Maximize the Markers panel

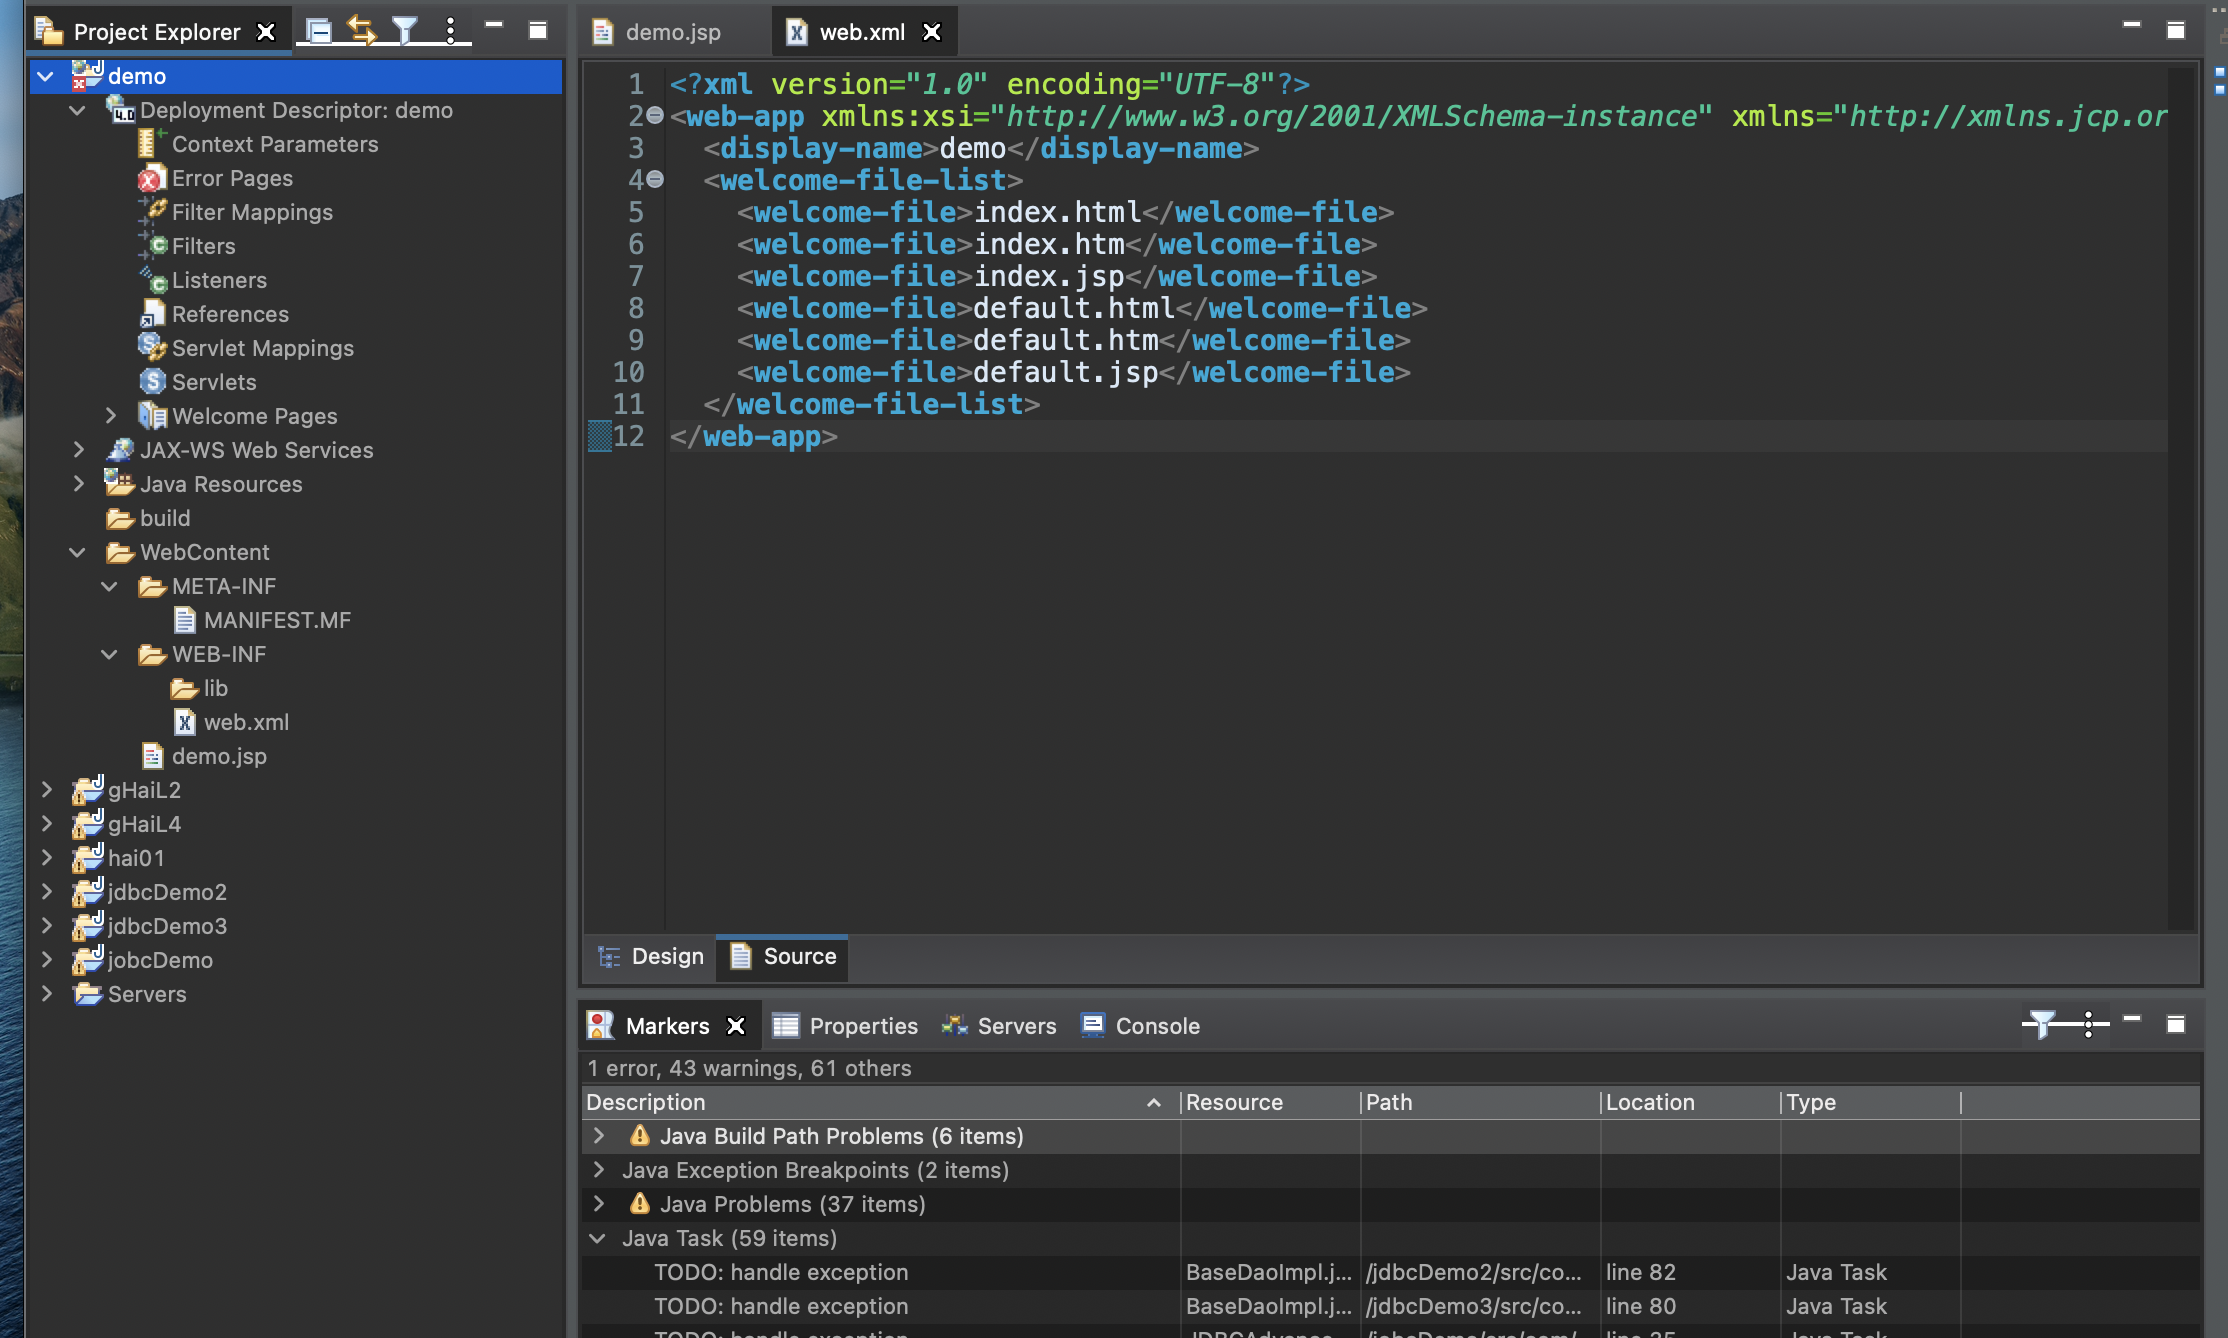tap(2176, 1024)
